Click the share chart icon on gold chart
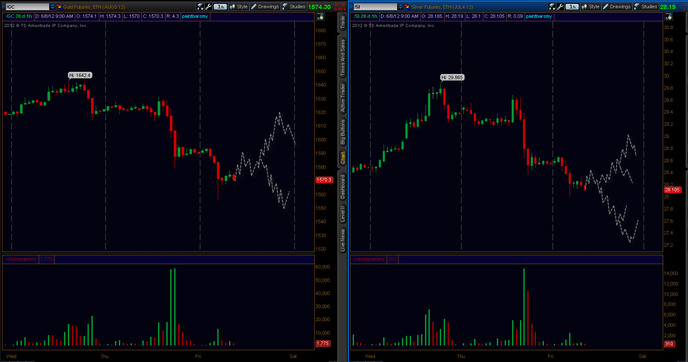Viewport: 688px width, 362px height. coord(201,7)
